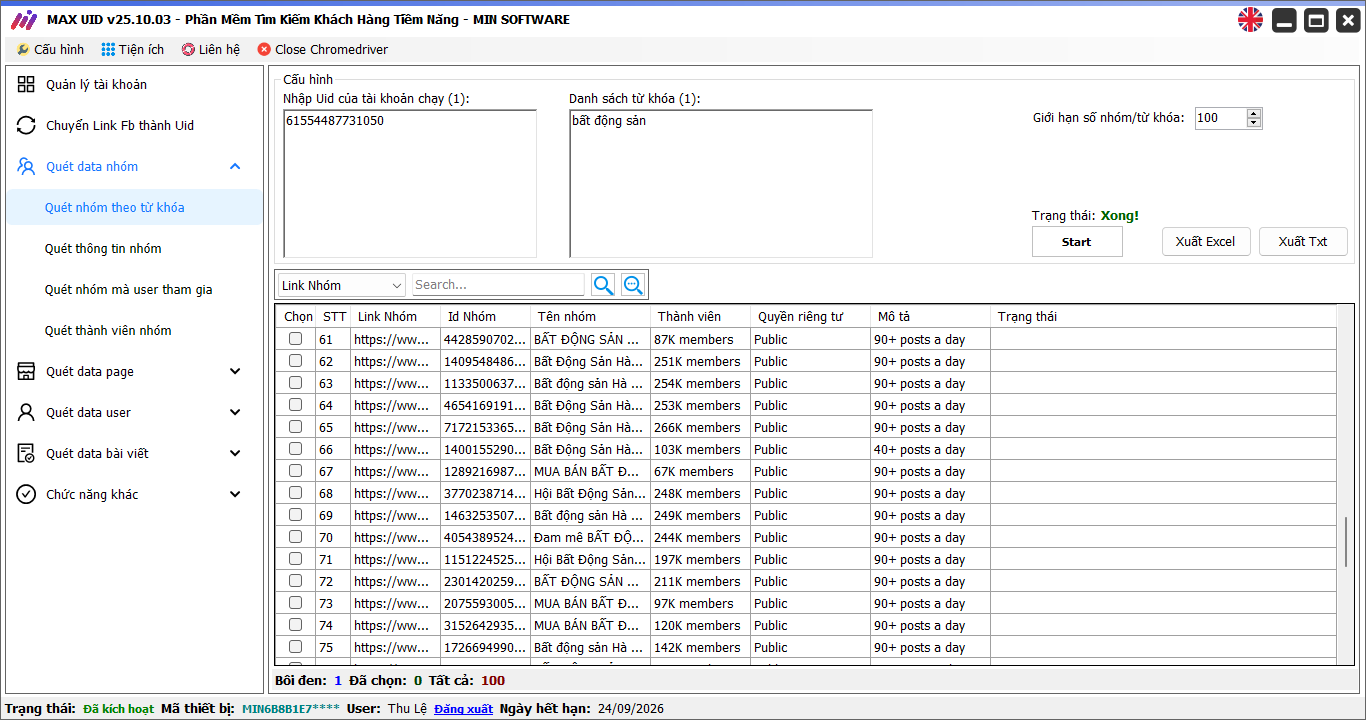Click the Close Chromedriver red icon
The image size is (1366, 720).
click(264, 50)
